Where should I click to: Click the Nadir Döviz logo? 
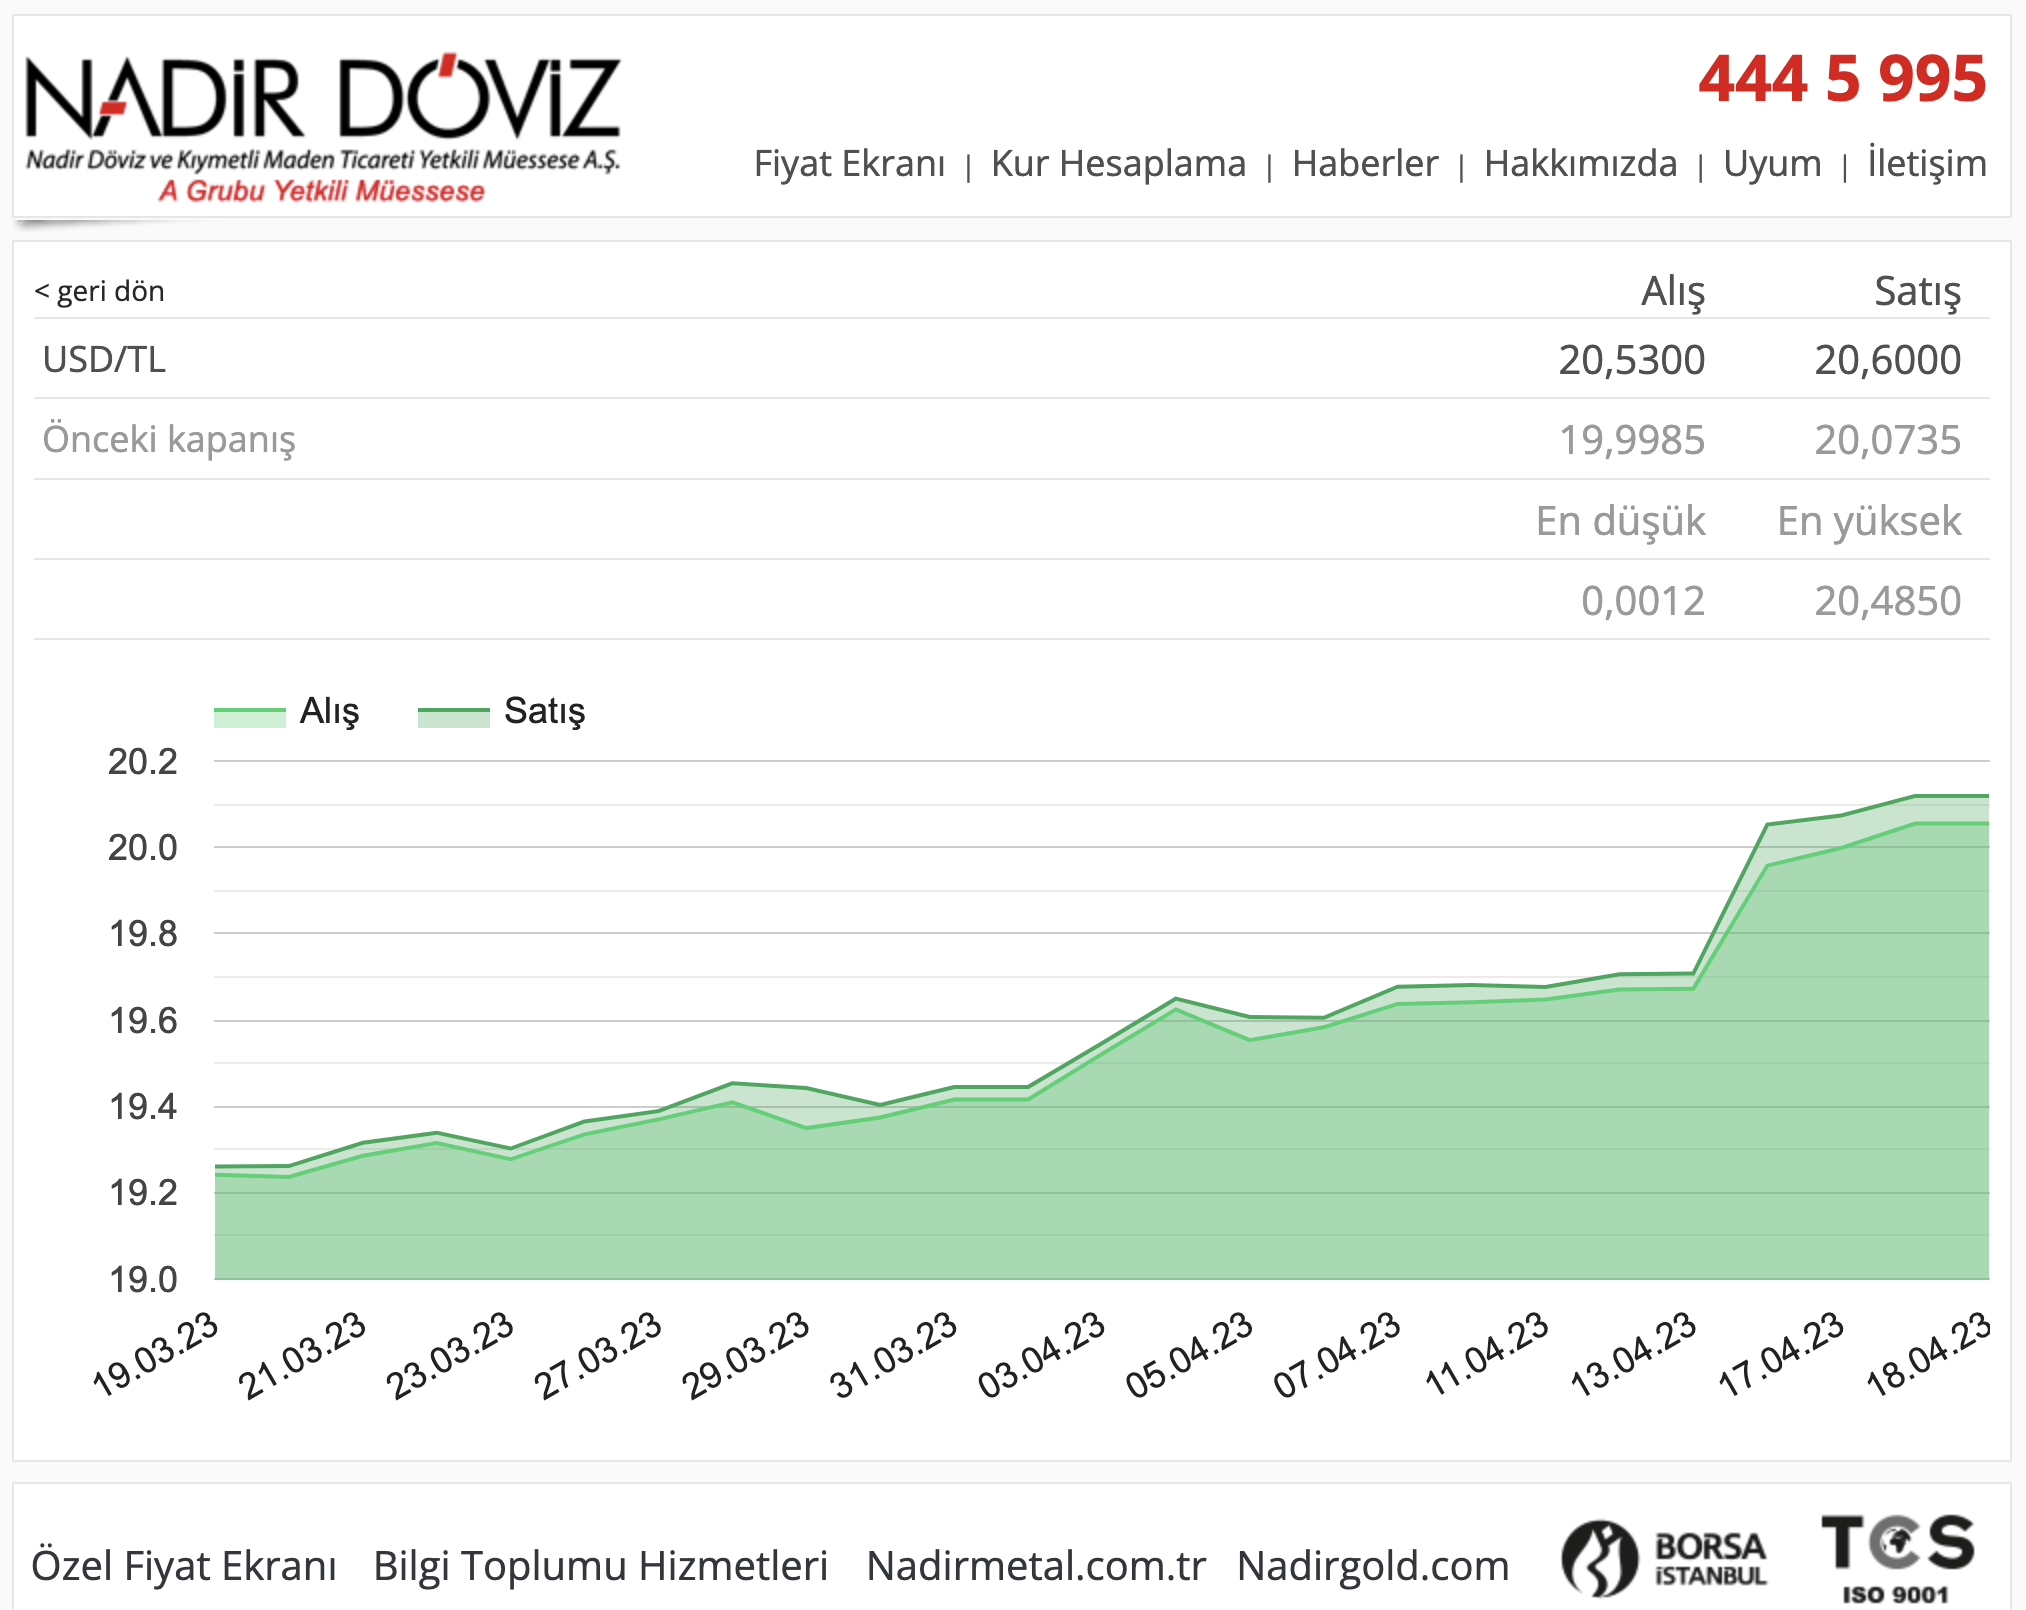[322, 127]
